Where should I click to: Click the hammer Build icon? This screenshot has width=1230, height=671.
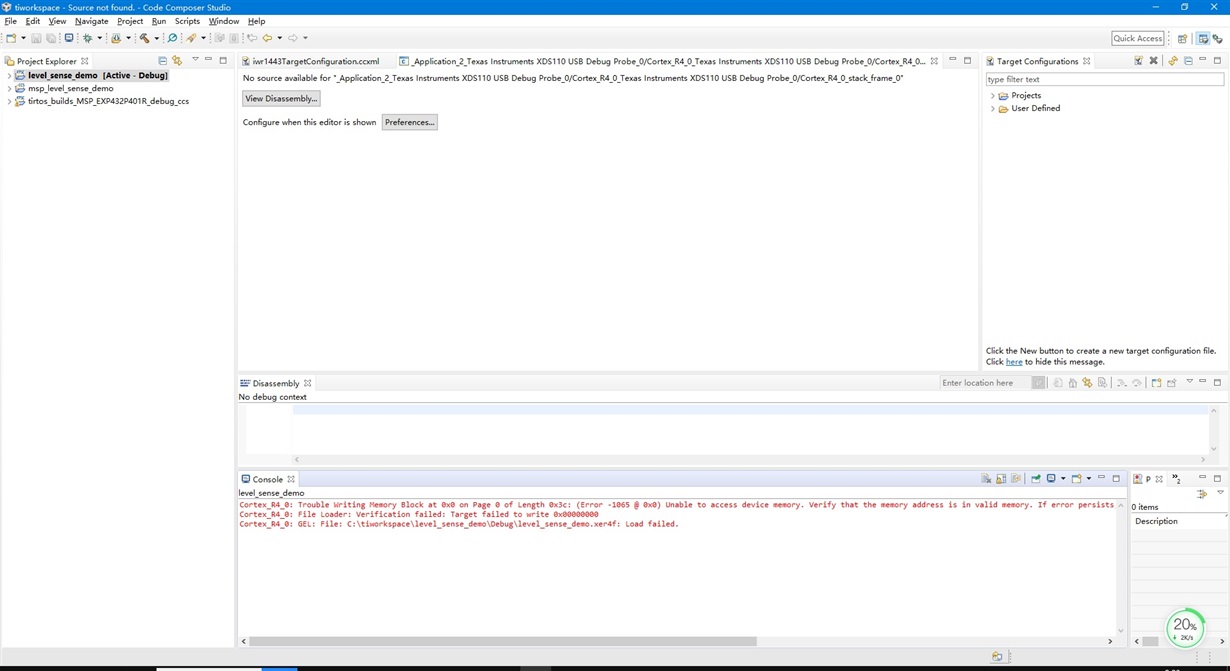click(x=144, y=38)
